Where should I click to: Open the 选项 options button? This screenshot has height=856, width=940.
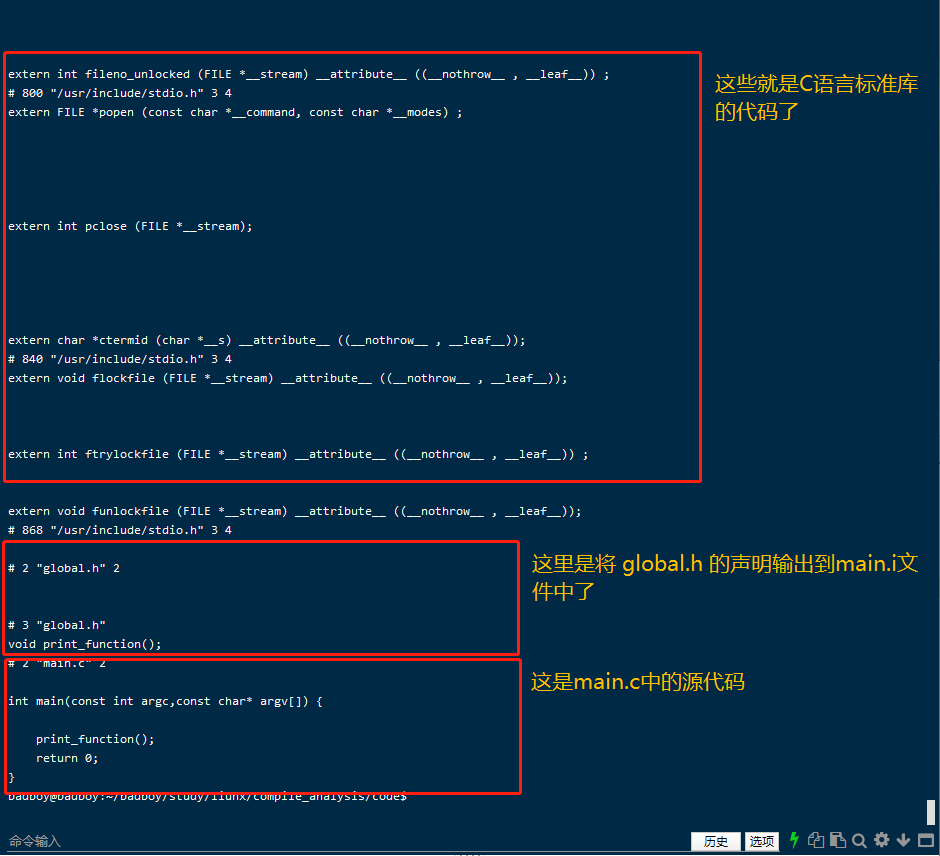tap(761, 841)
